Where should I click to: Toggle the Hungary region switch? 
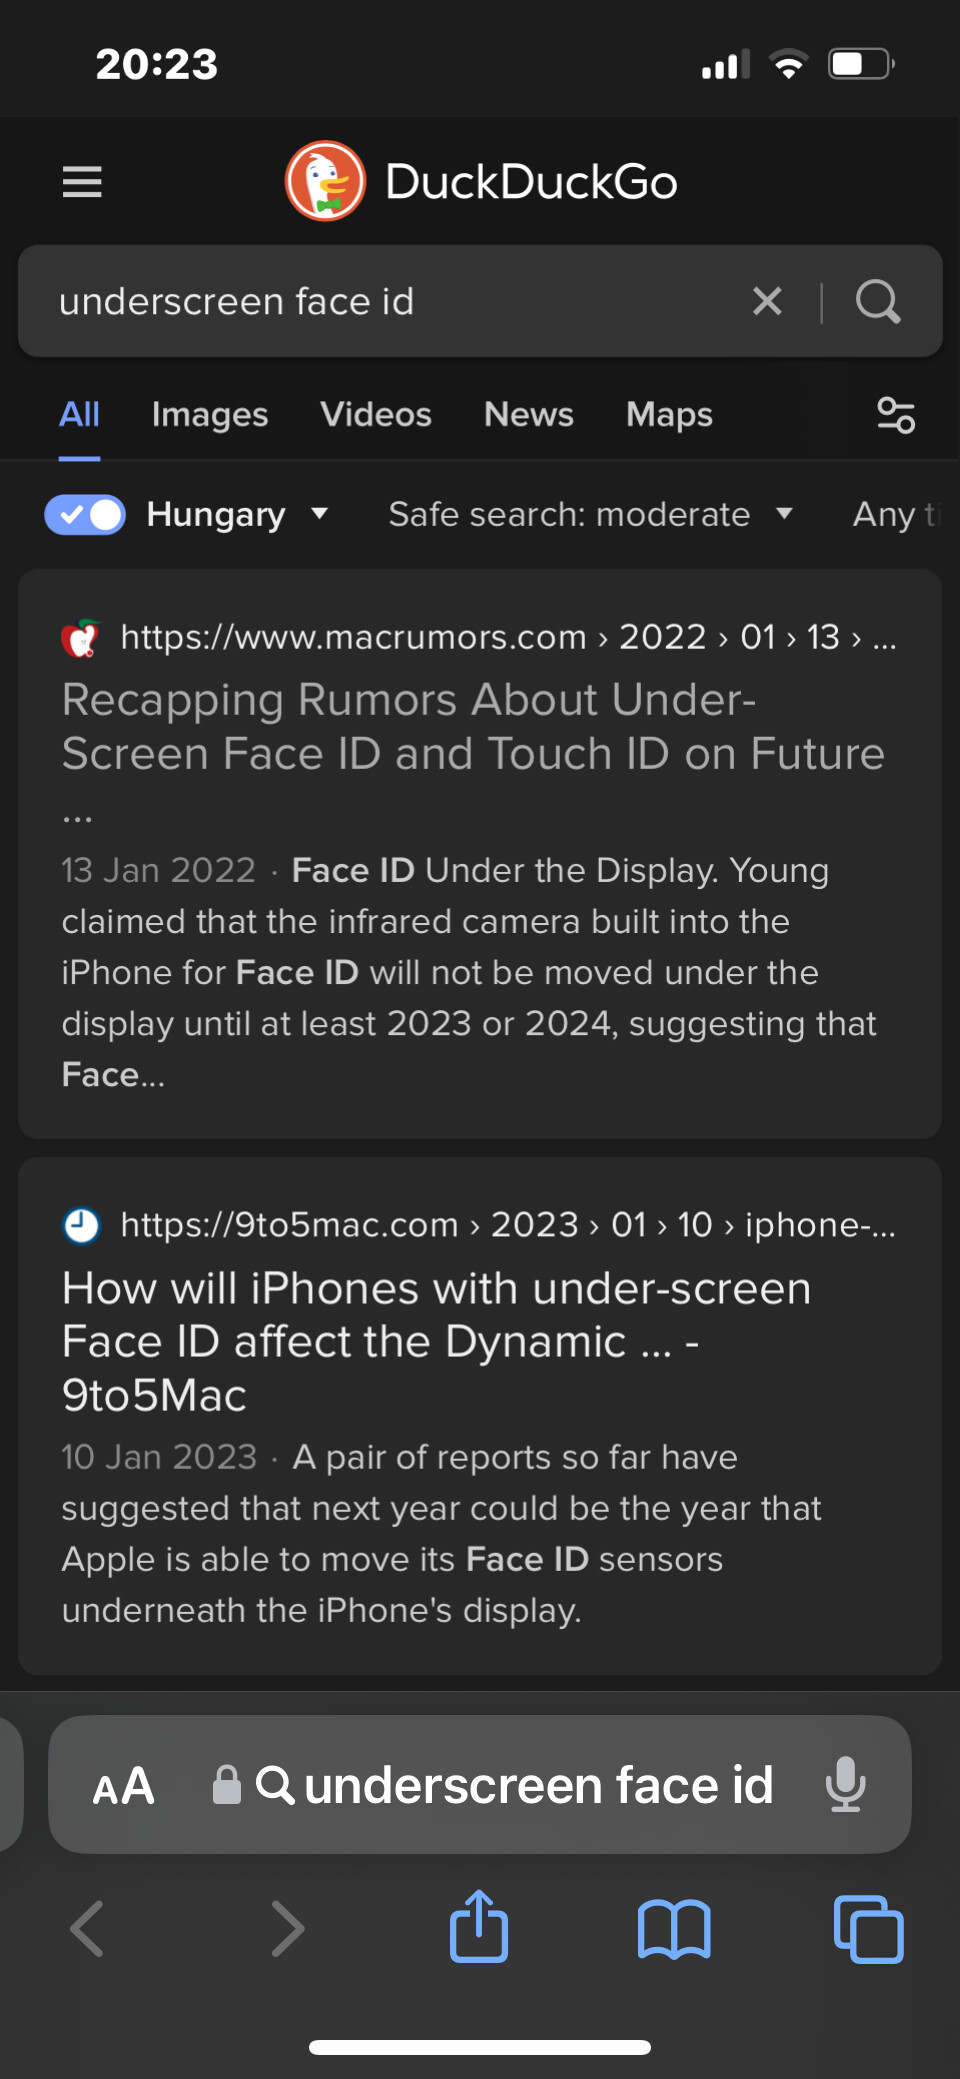pos(85,515)
